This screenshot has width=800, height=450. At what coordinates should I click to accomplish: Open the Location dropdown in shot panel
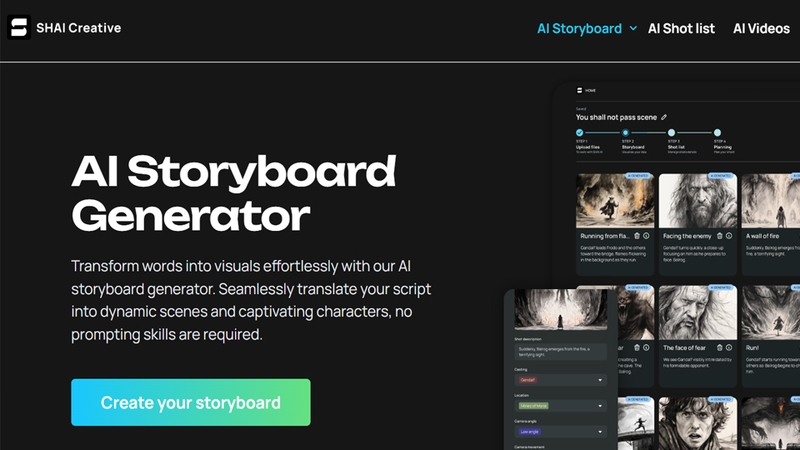tap(560, 406)
